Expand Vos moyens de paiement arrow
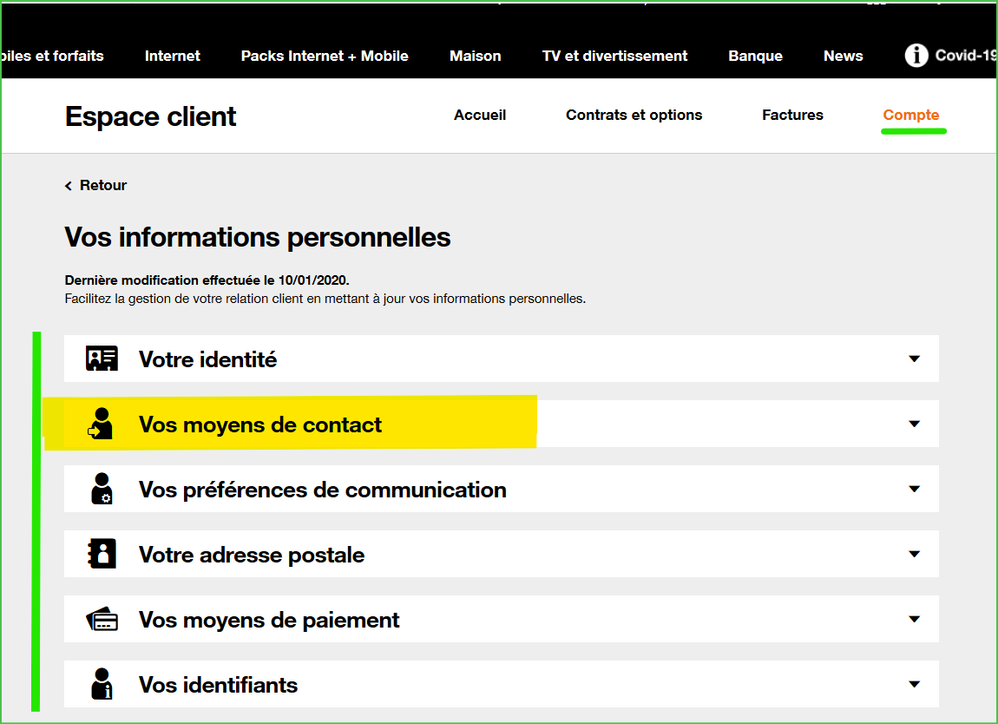The image size is (998, 724). pyautogui.click(x=914, y=620)
